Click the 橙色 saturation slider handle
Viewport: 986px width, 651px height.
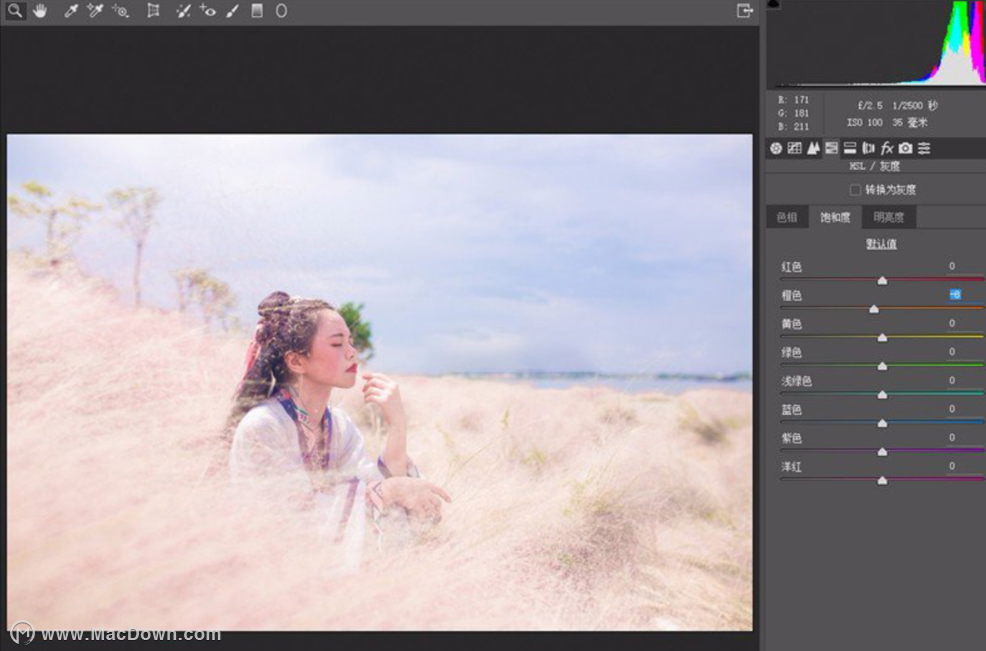874,309
